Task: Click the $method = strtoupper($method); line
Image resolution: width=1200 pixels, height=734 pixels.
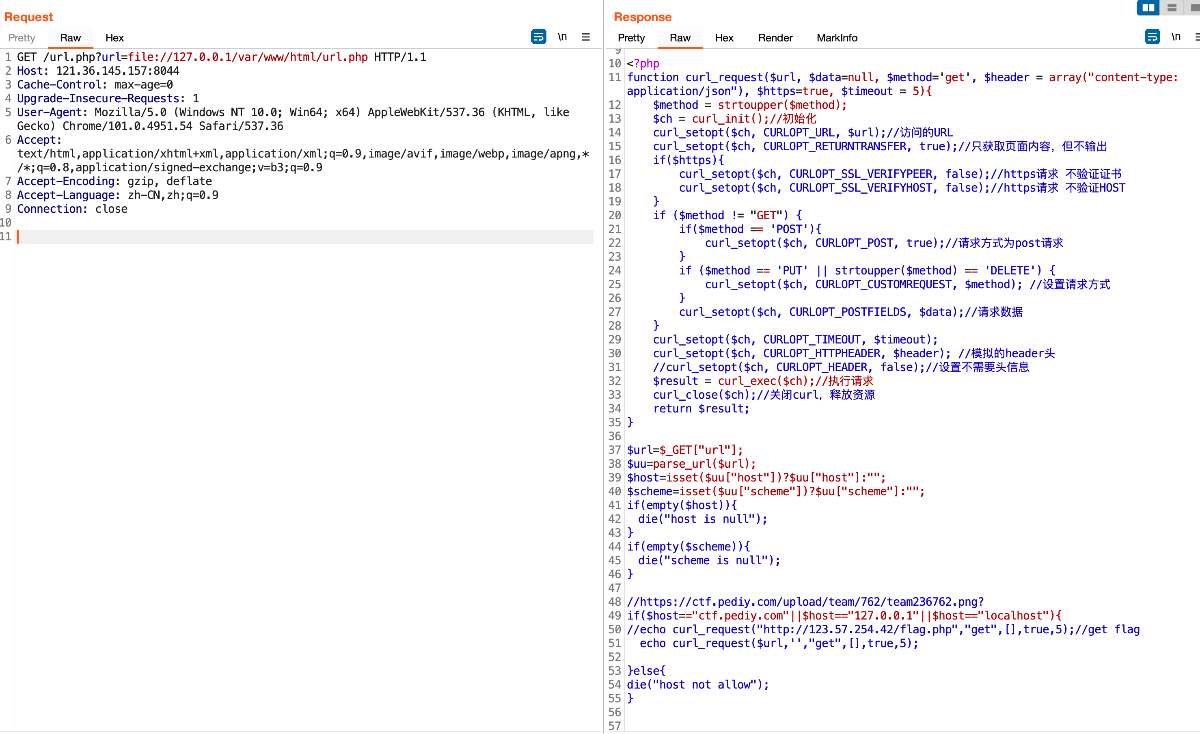Action: click(x=750, y=105)
